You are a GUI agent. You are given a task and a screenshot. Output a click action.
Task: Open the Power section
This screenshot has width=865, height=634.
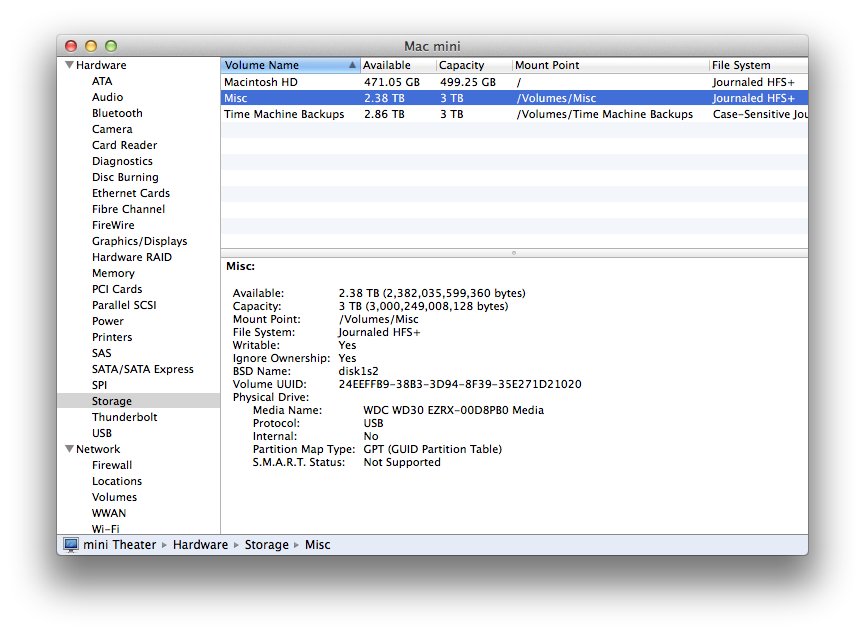coord(108,321)
